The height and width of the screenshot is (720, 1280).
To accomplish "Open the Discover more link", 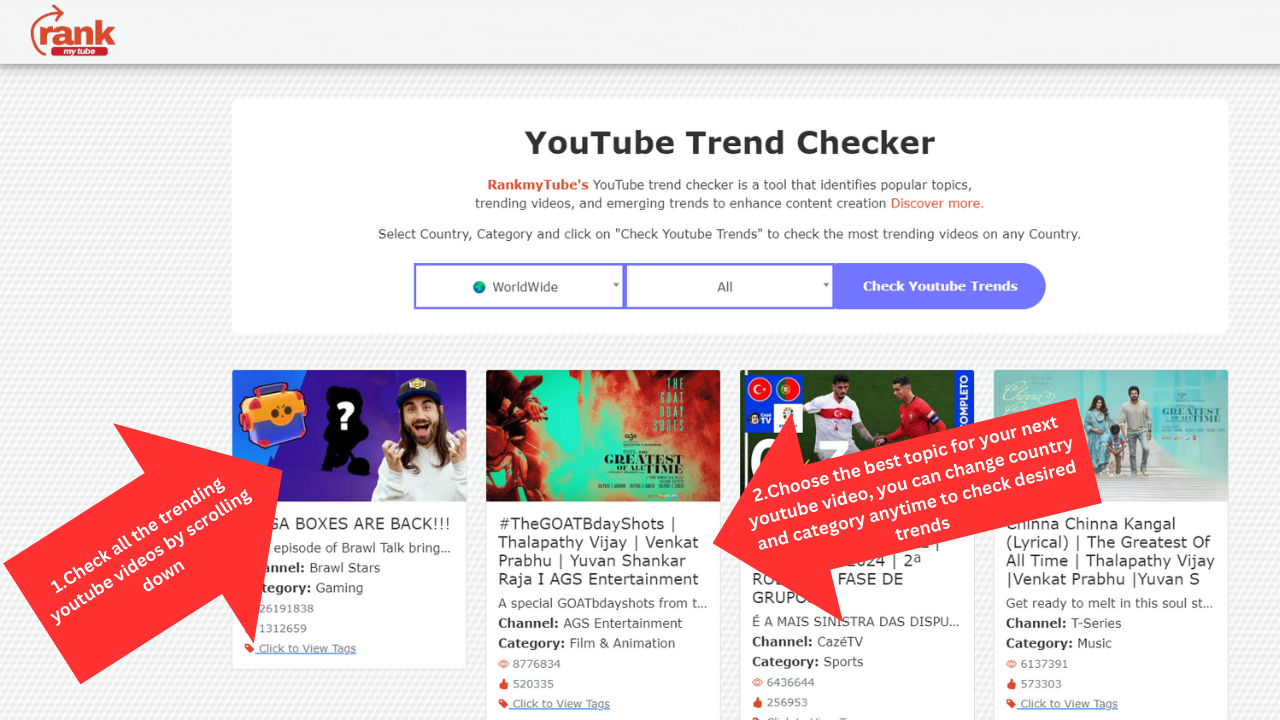I will [x=937, y=203].
